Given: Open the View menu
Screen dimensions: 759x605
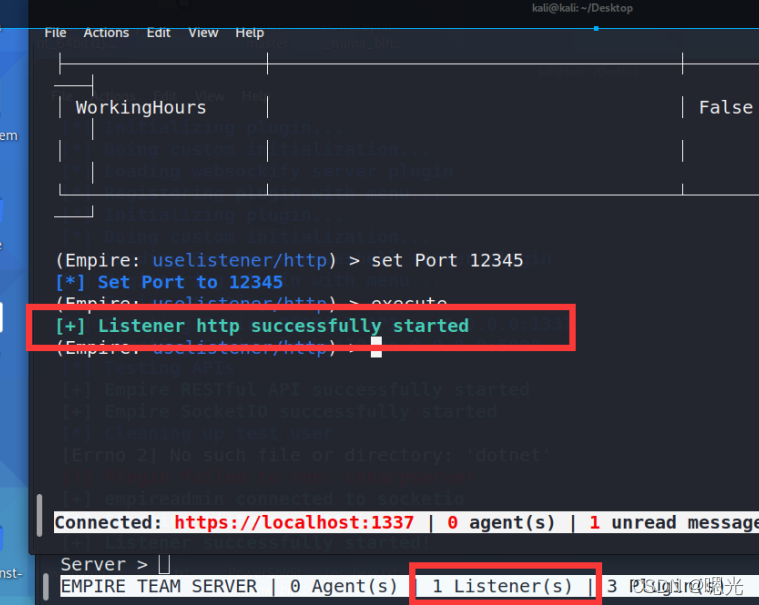Looking at the screenshot, I should point(203,33).
